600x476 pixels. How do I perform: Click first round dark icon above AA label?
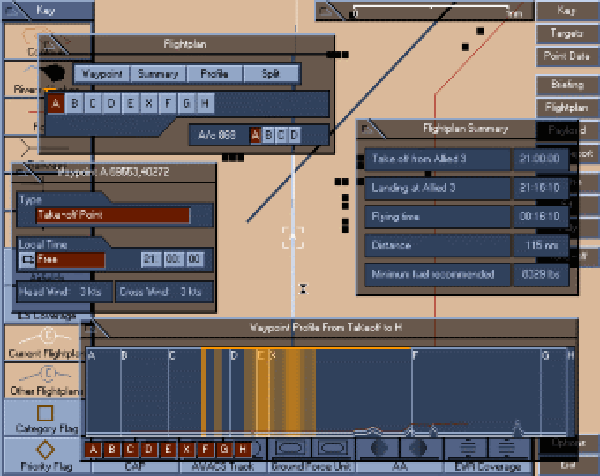click(379, 448)
